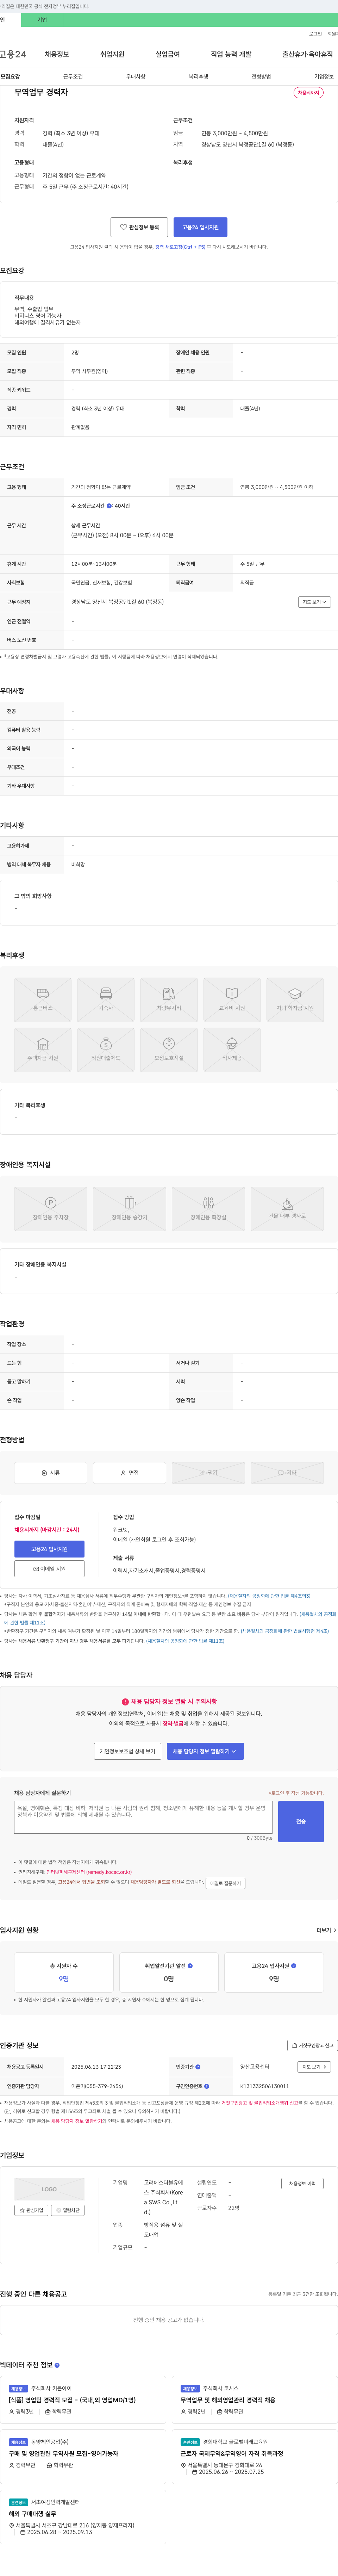
Task: Click the company LOGO thumbnail
Action: click(49, 2189)
